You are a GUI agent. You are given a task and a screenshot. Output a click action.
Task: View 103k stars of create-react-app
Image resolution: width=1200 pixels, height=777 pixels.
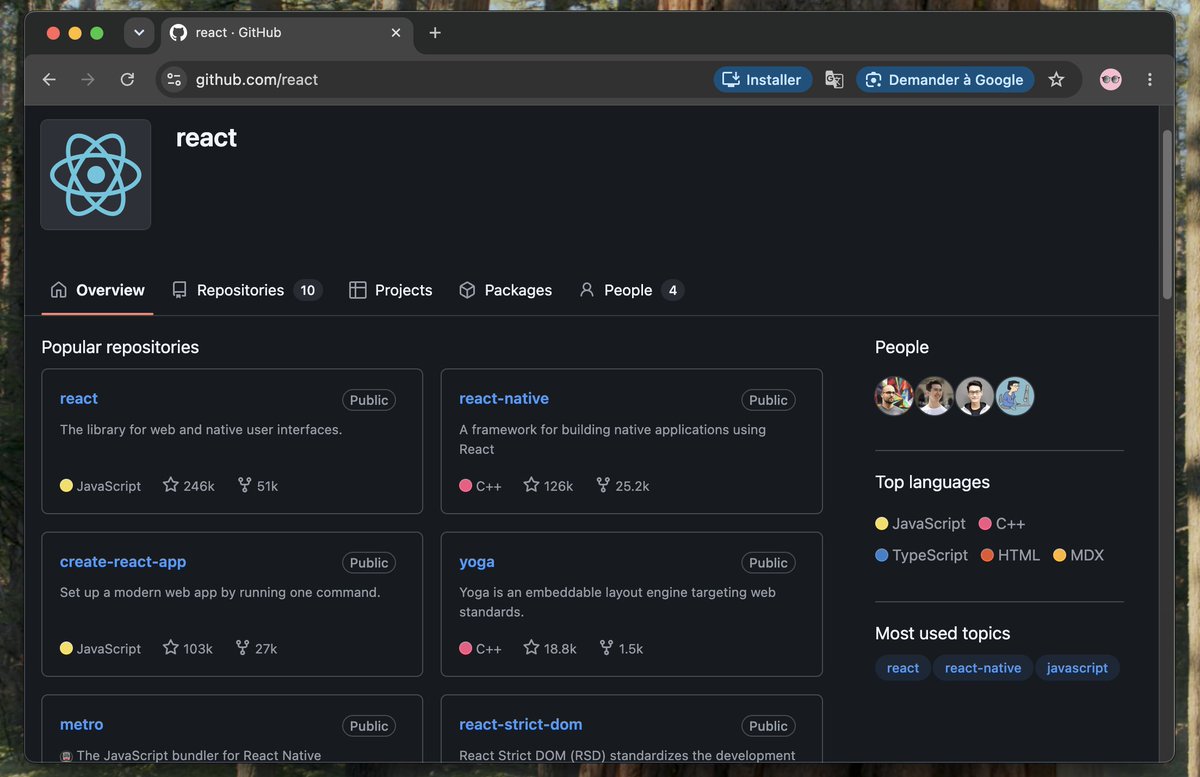pos(188,648)
